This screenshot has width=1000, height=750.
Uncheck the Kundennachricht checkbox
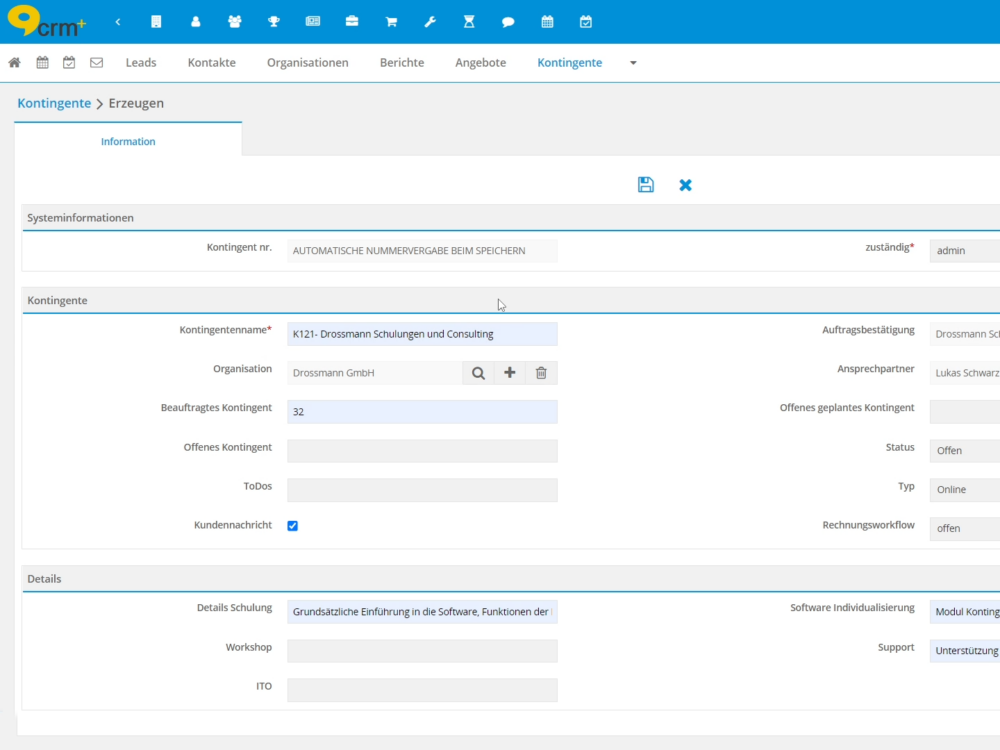293,526
